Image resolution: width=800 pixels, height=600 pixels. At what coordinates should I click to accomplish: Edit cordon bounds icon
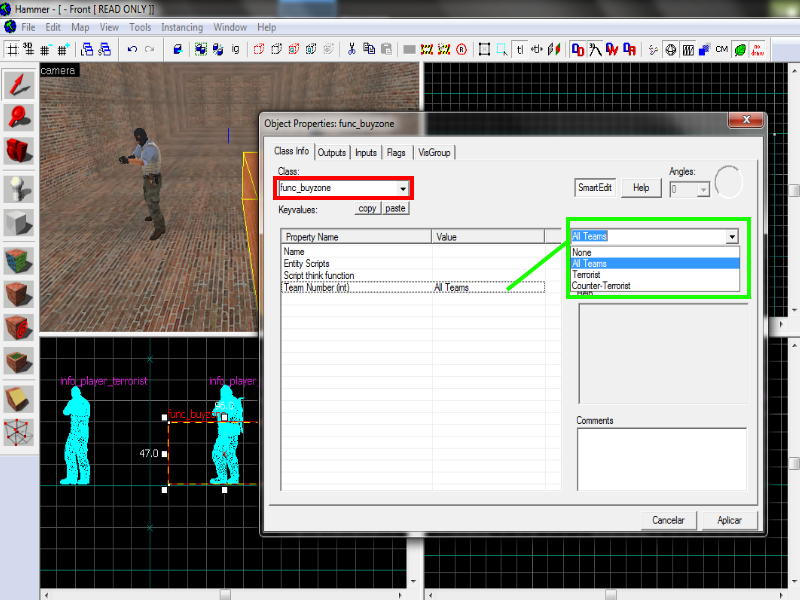(x=444, y=49)
